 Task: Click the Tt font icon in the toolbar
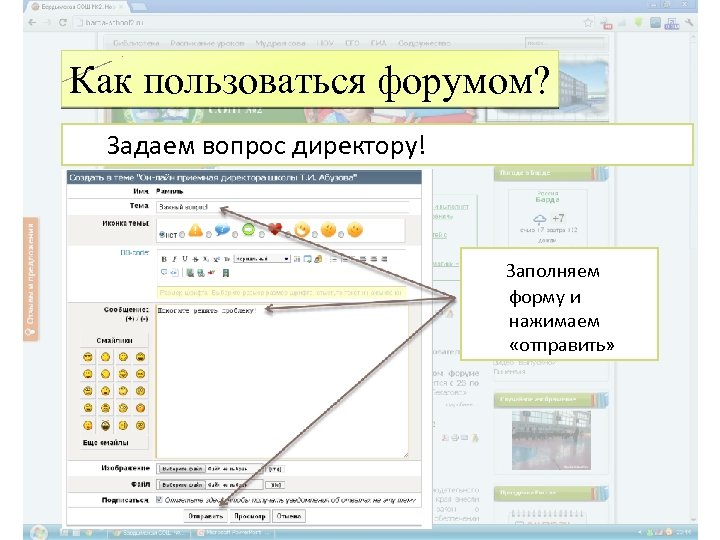226,259
